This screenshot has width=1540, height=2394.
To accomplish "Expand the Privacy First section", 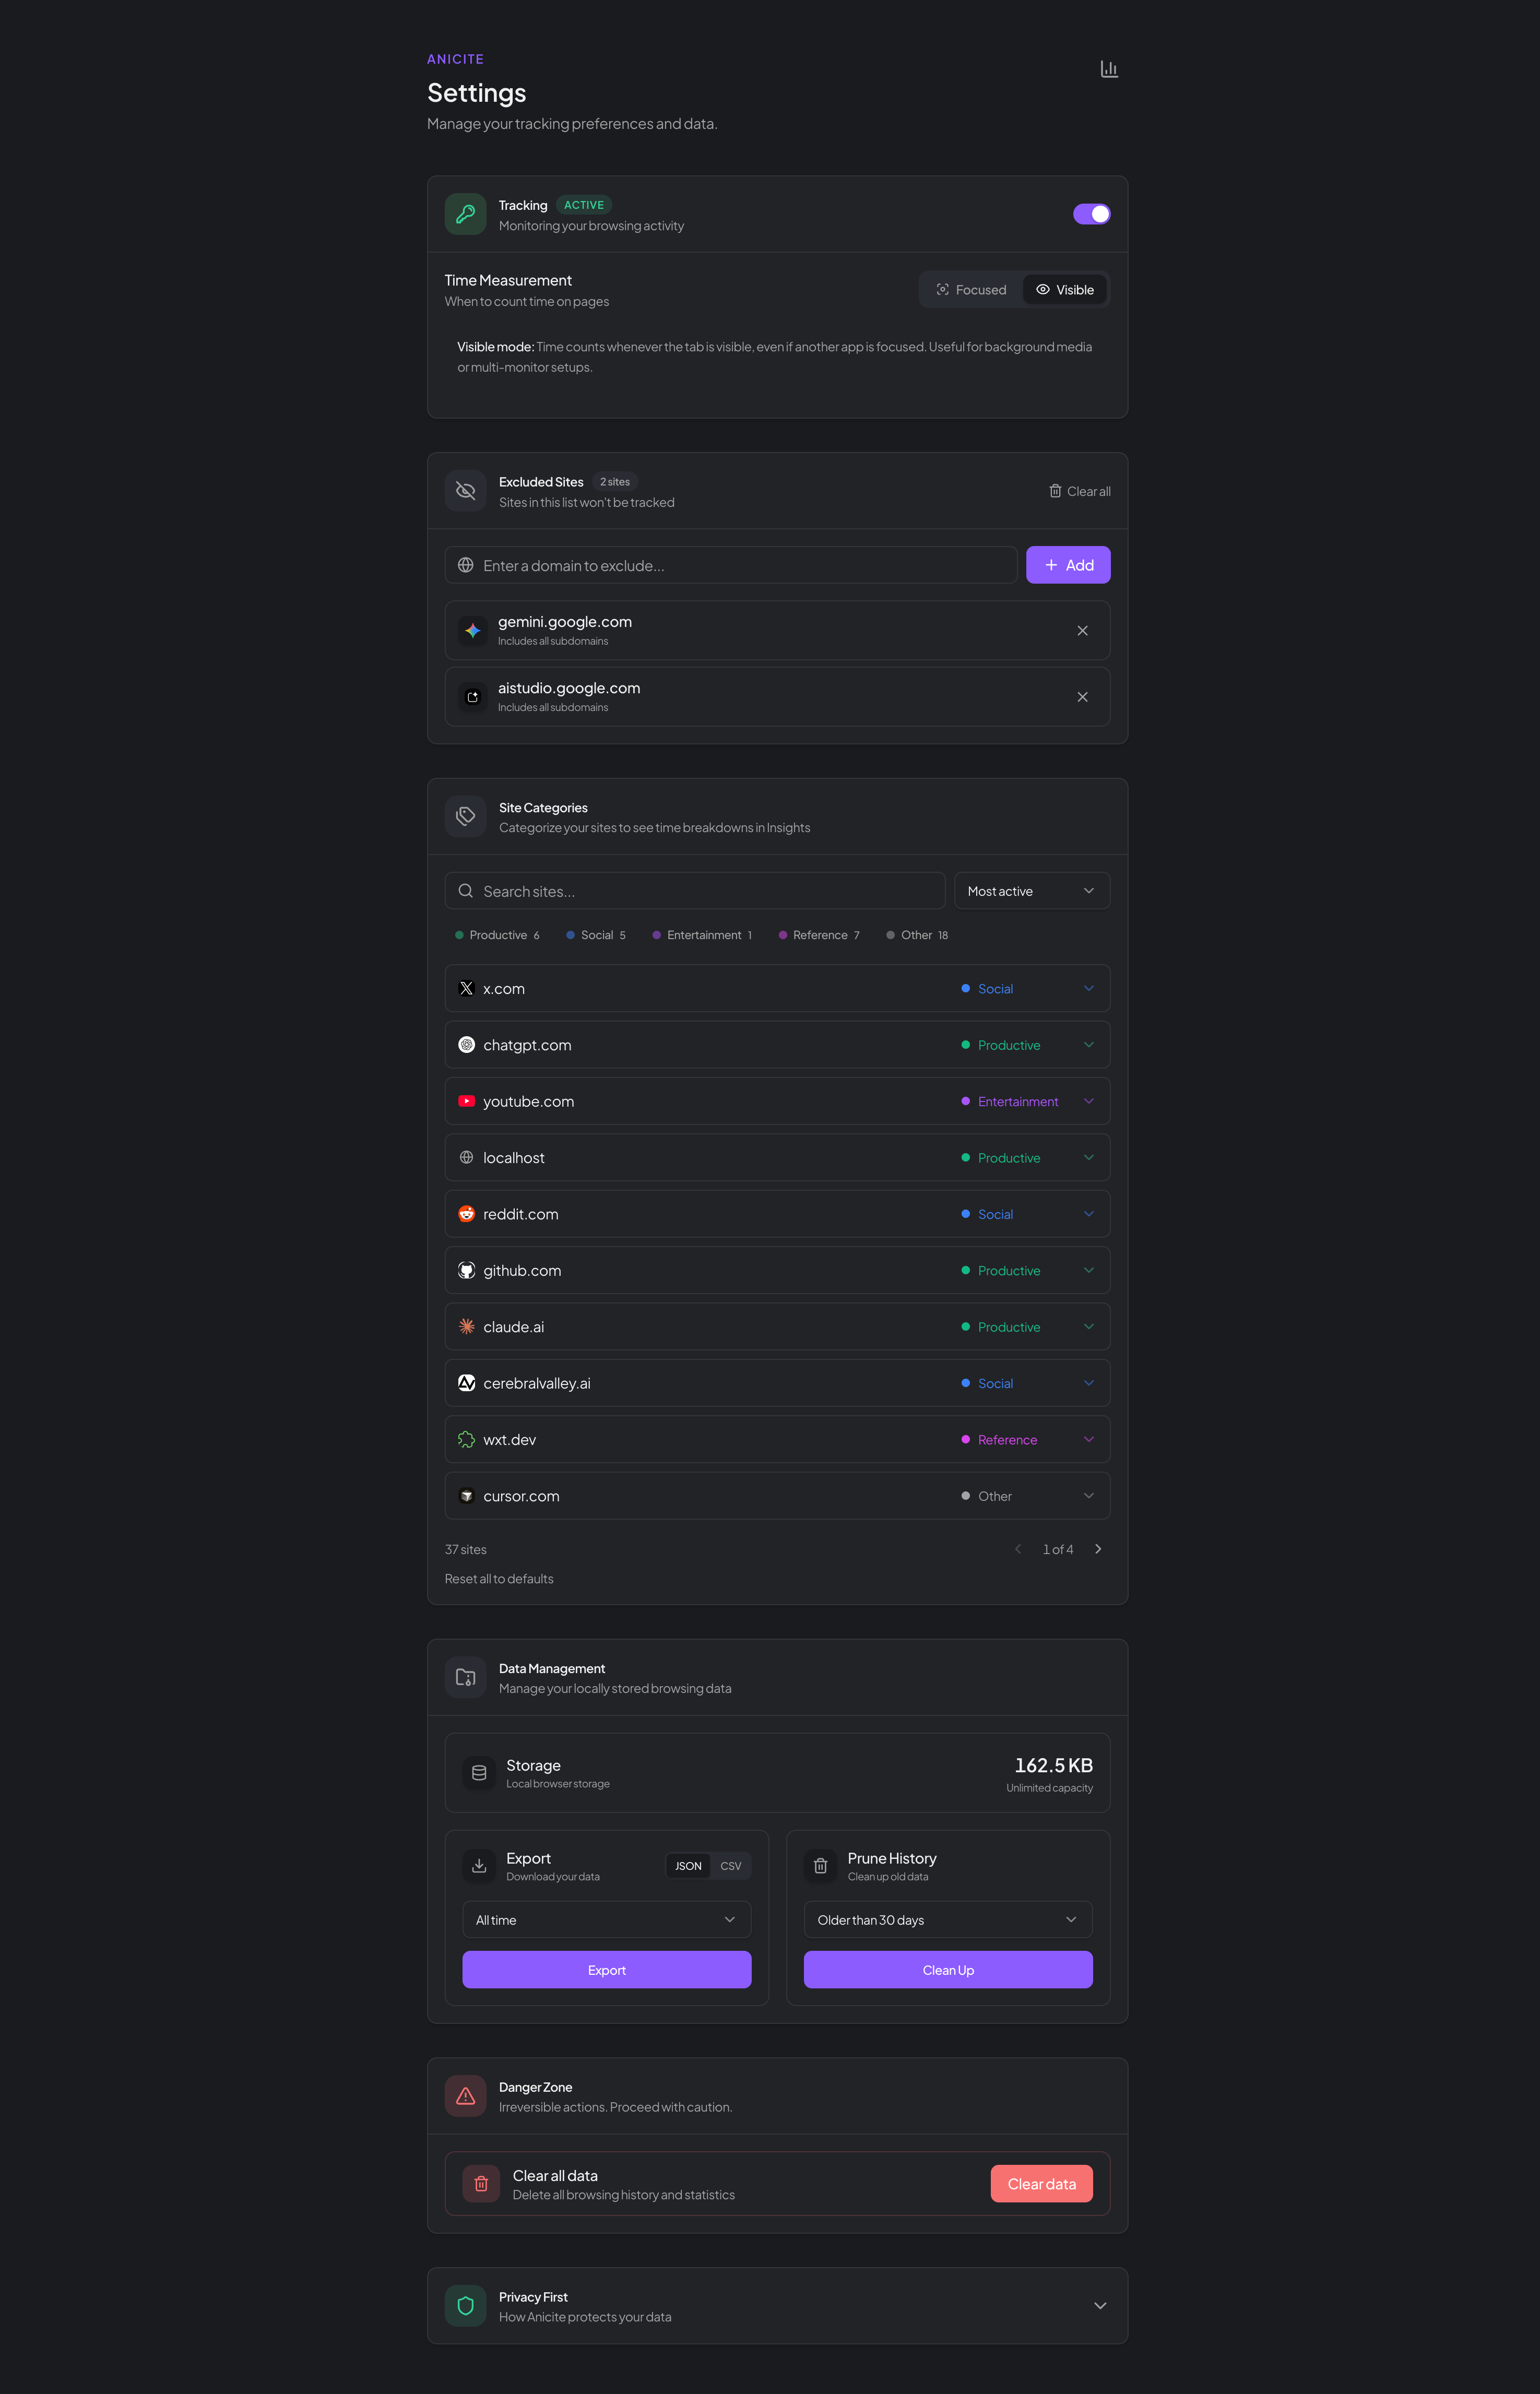I will (1099, 2305).
